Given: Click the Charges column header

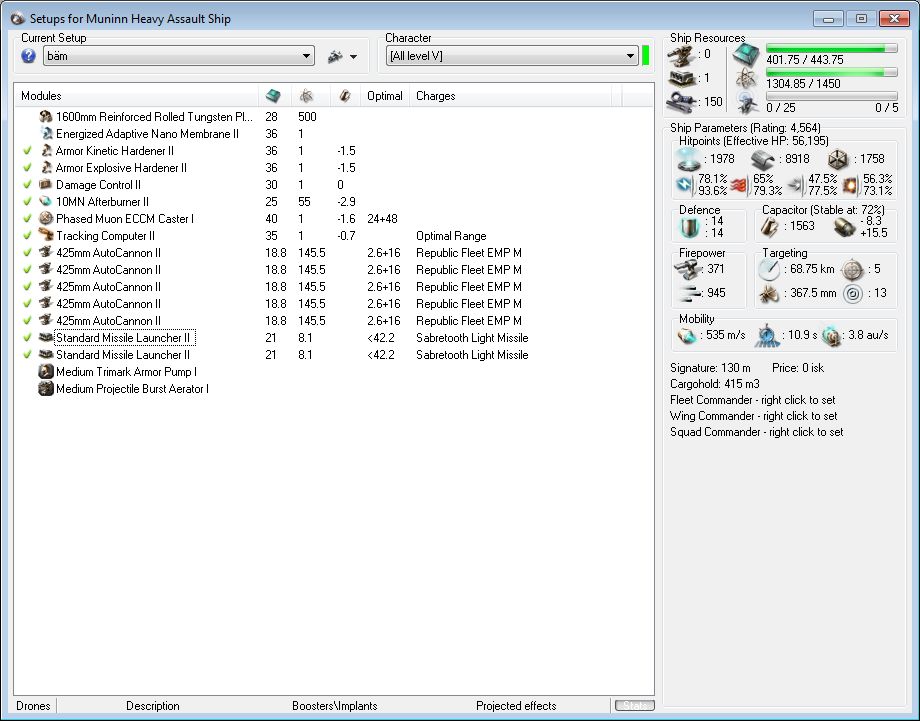Looking at the screenshot, I should 510,96.
